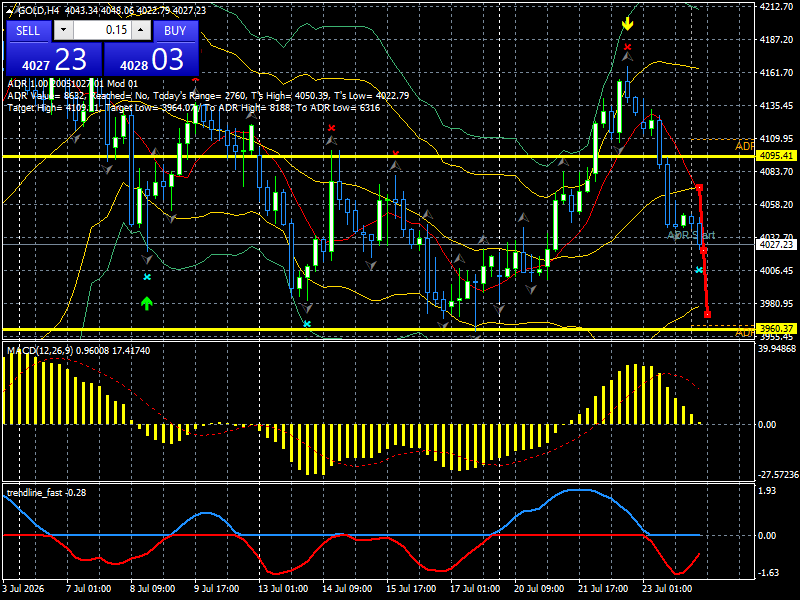Select the yellow down-arrow sell signal icon
The image size is (800, 600).
(x=628, y=24)
